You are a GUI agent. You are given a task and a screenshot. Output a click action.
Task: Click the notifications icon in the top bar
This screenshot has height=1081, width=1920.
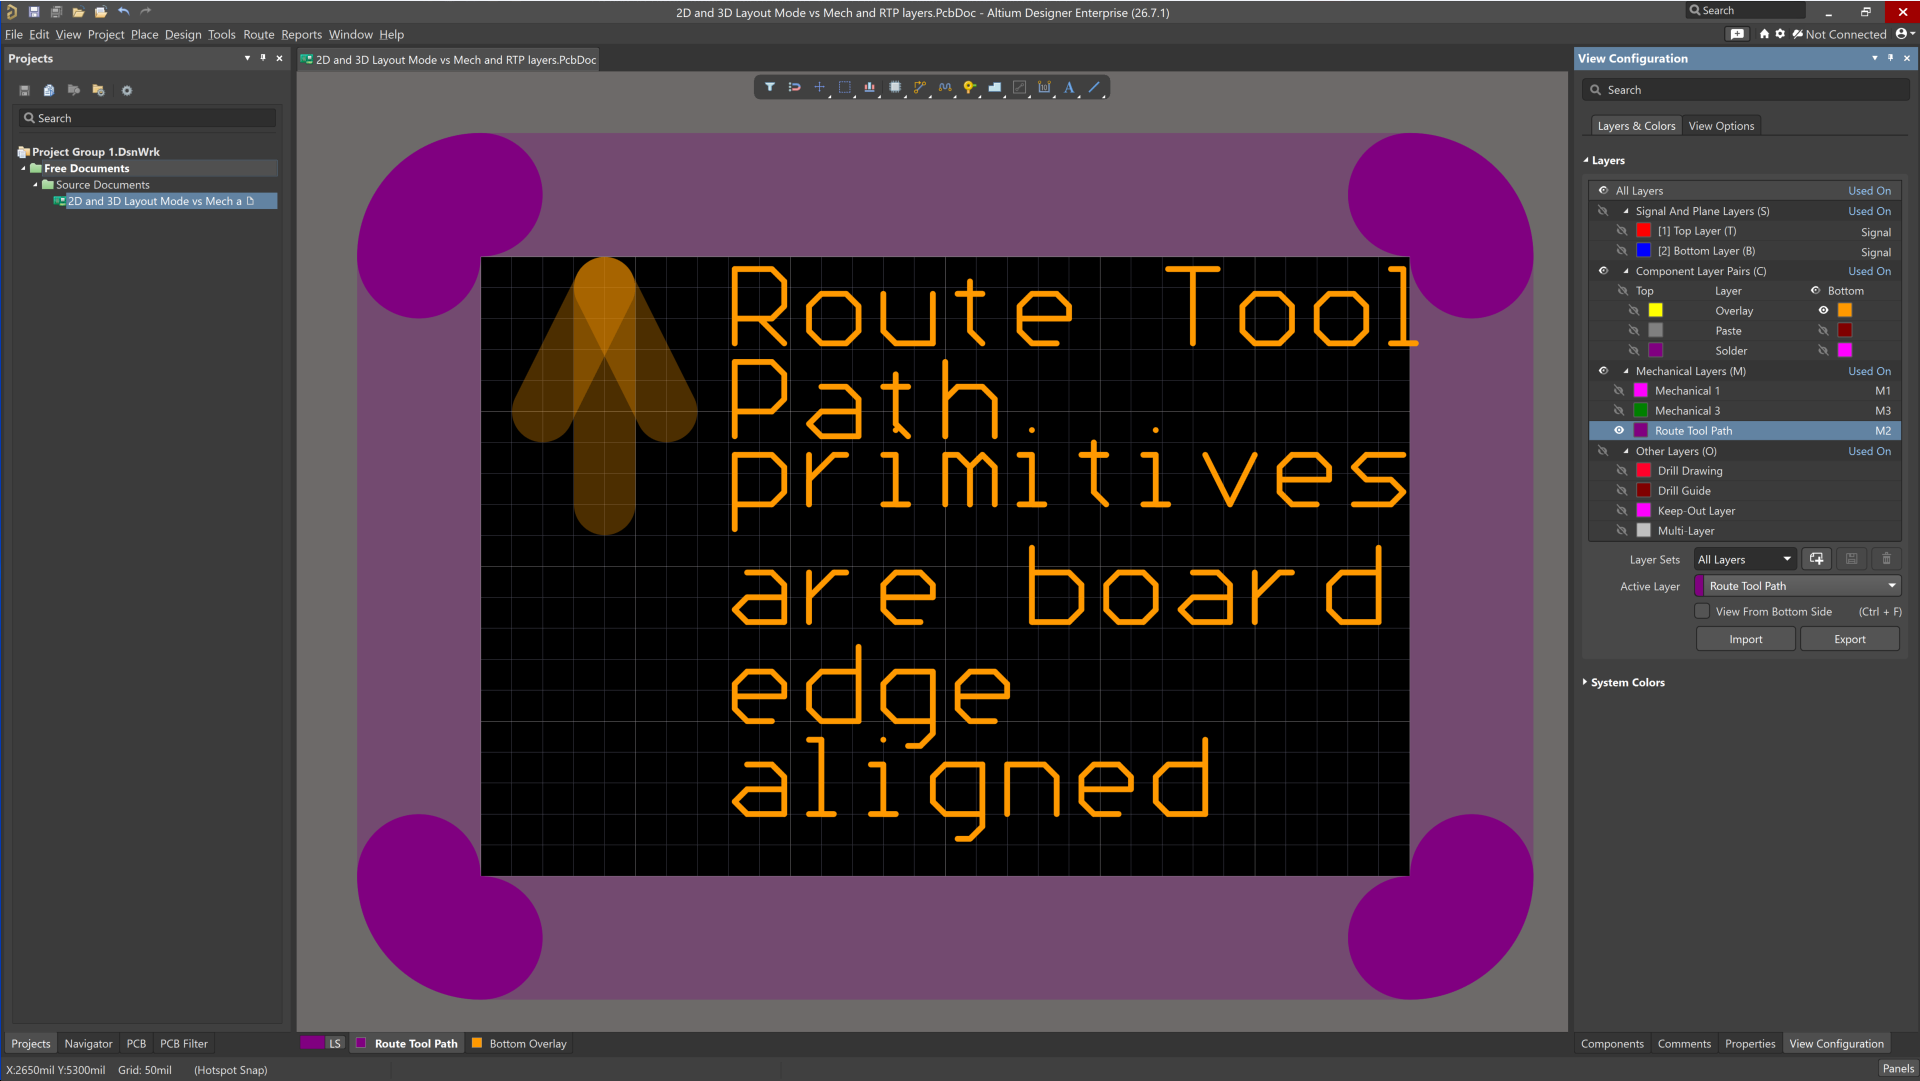tap(1737, 34)
